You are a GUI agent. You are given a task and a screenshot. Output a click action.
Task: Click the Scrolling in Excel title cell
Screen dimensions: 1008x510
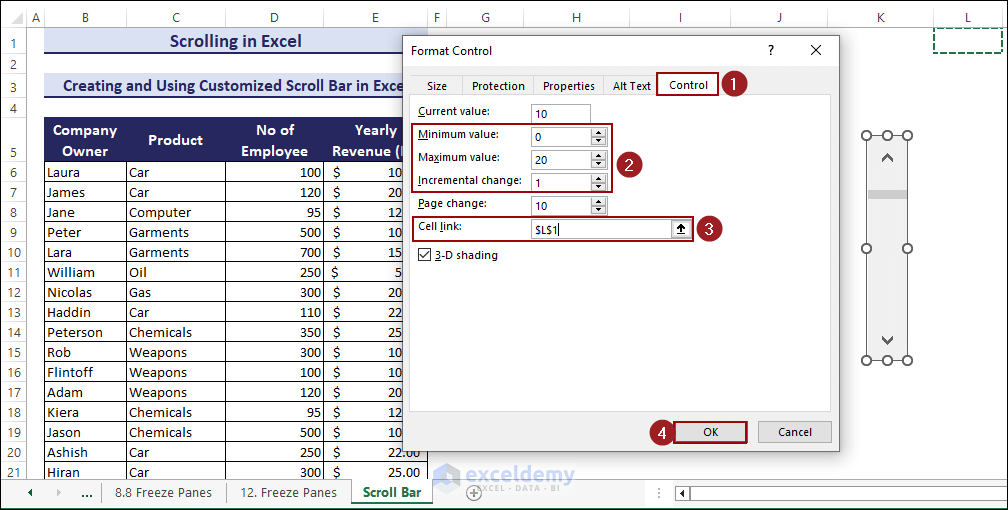click(235, 41)
